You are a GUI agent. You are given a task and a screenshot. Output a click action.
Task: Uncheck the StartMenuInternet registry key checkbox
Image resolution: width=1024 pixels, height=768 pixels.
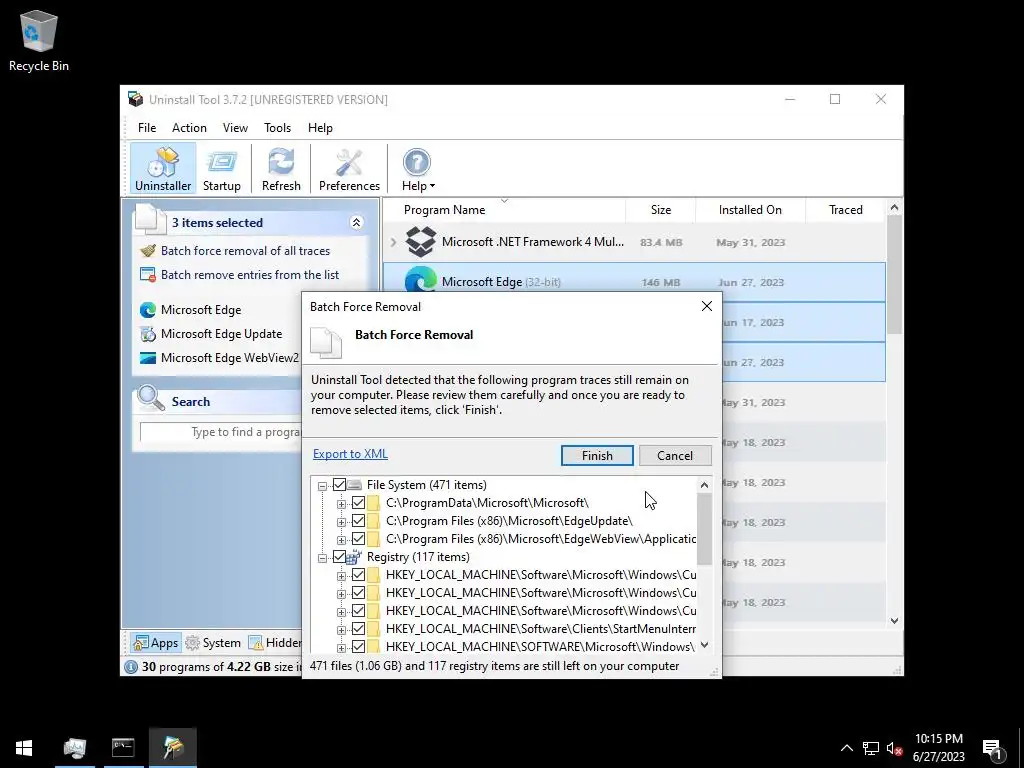(x=358, y=629)
